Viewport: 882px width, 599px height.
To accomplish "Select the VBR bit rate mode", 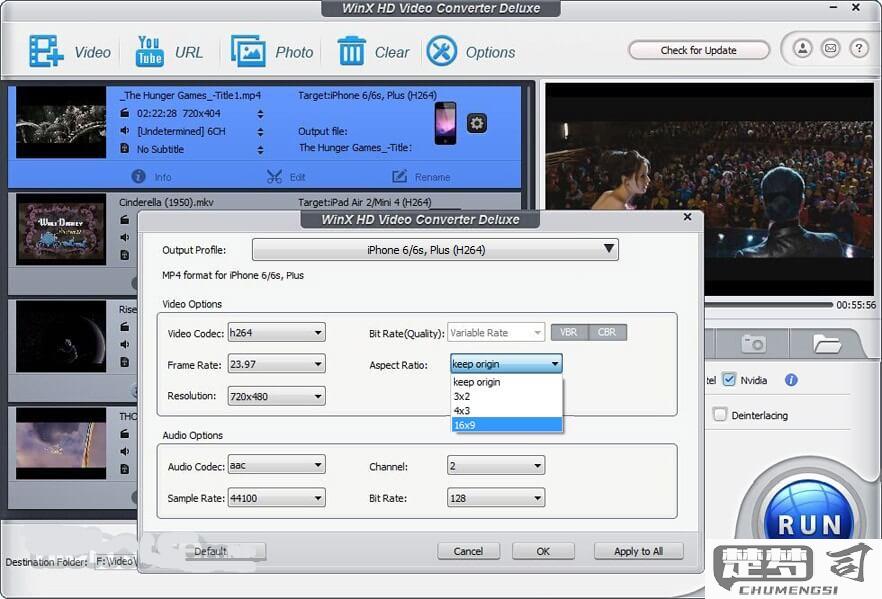I will coord(569,332).
